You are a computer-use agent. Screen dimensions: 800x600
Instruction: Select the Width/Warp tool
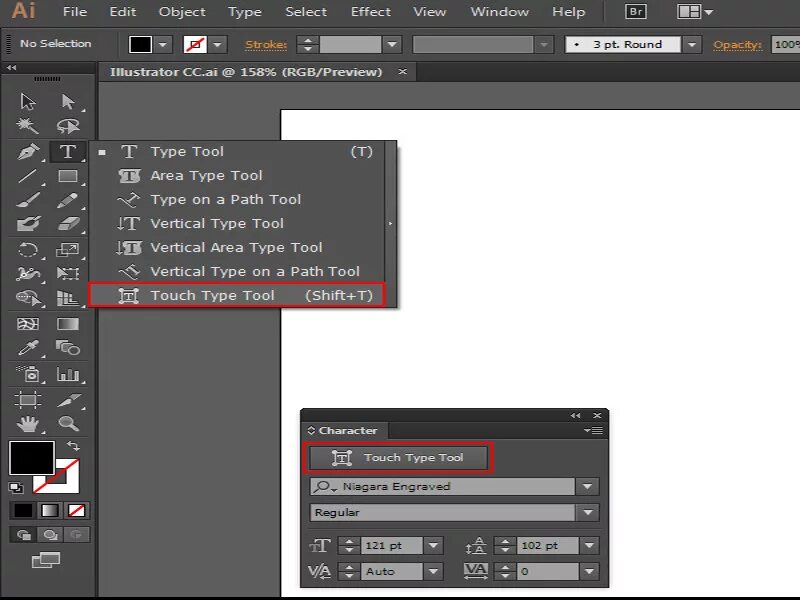(x=28, y=273)
